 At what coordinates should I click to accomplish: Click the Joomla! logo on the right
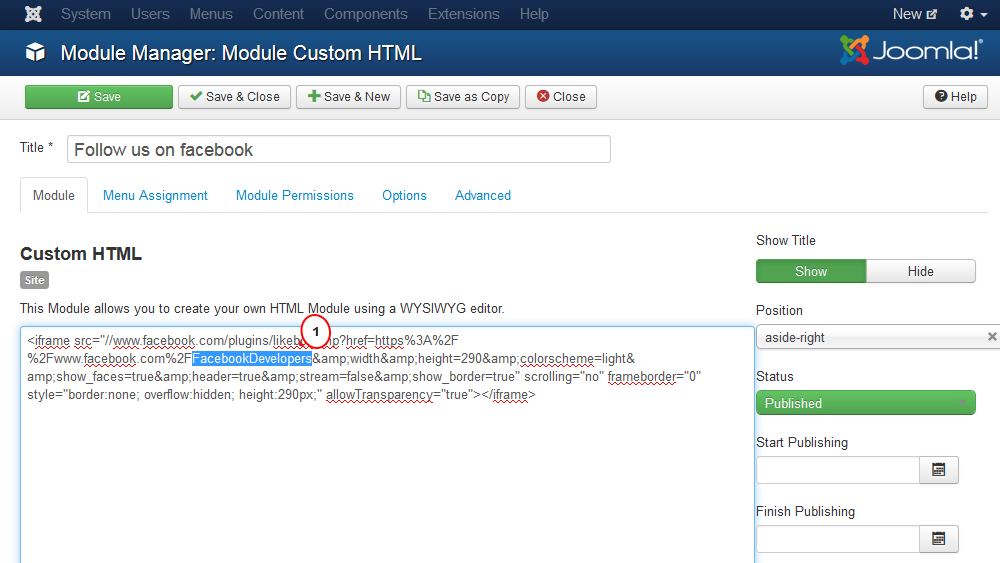tap(911, 50)
